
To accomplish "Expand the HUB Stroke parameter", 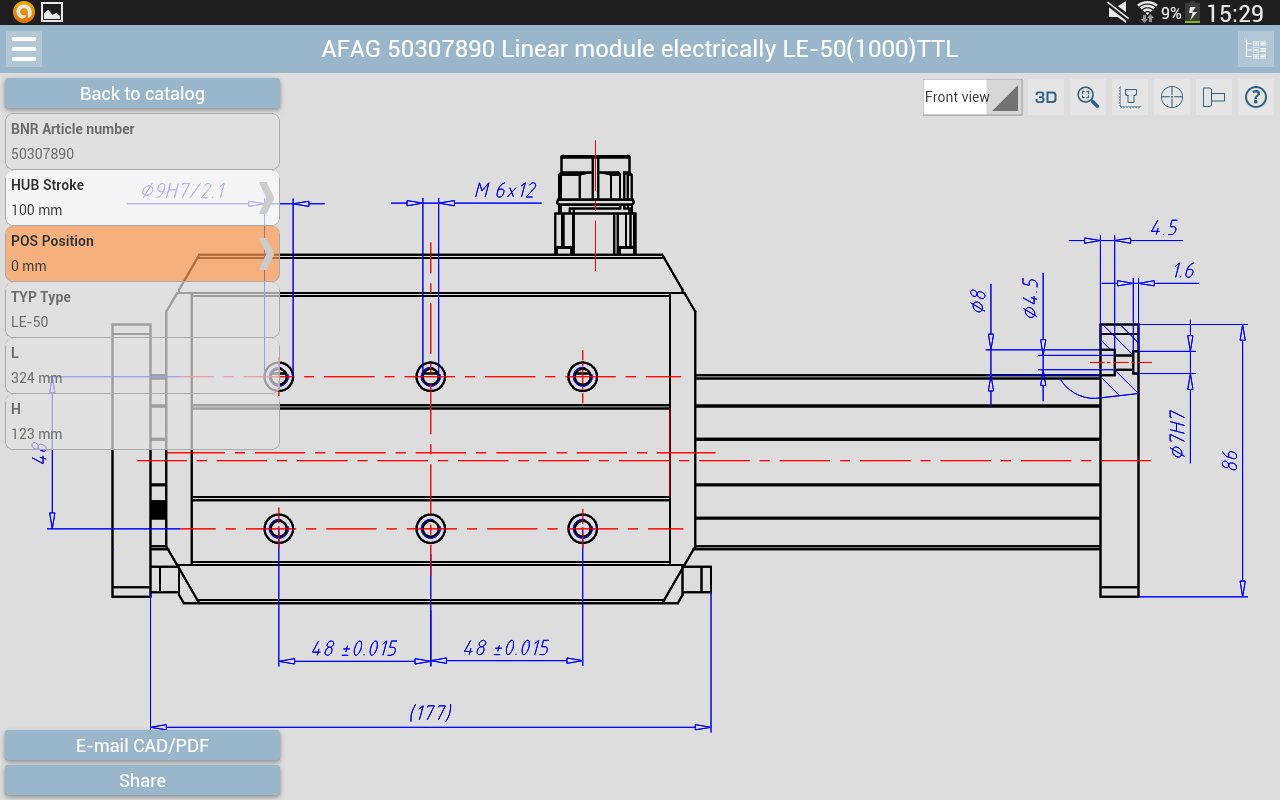I will point(142,197).
